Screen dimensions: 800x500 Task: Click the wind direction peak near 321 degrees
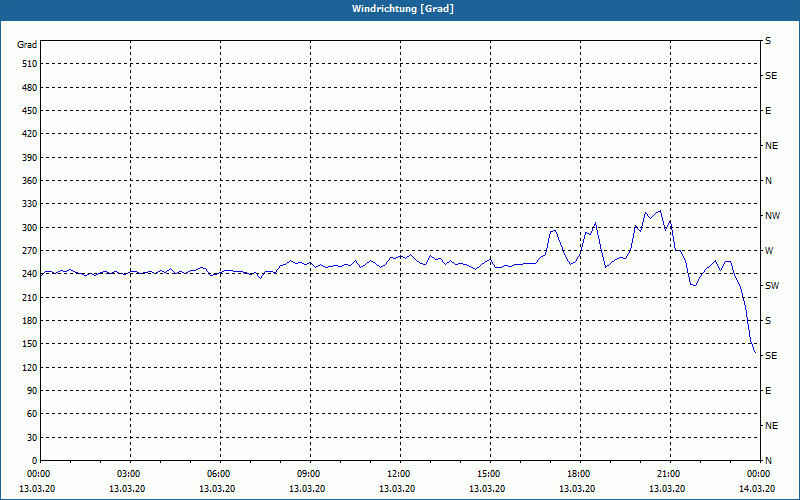pos(660,211)
